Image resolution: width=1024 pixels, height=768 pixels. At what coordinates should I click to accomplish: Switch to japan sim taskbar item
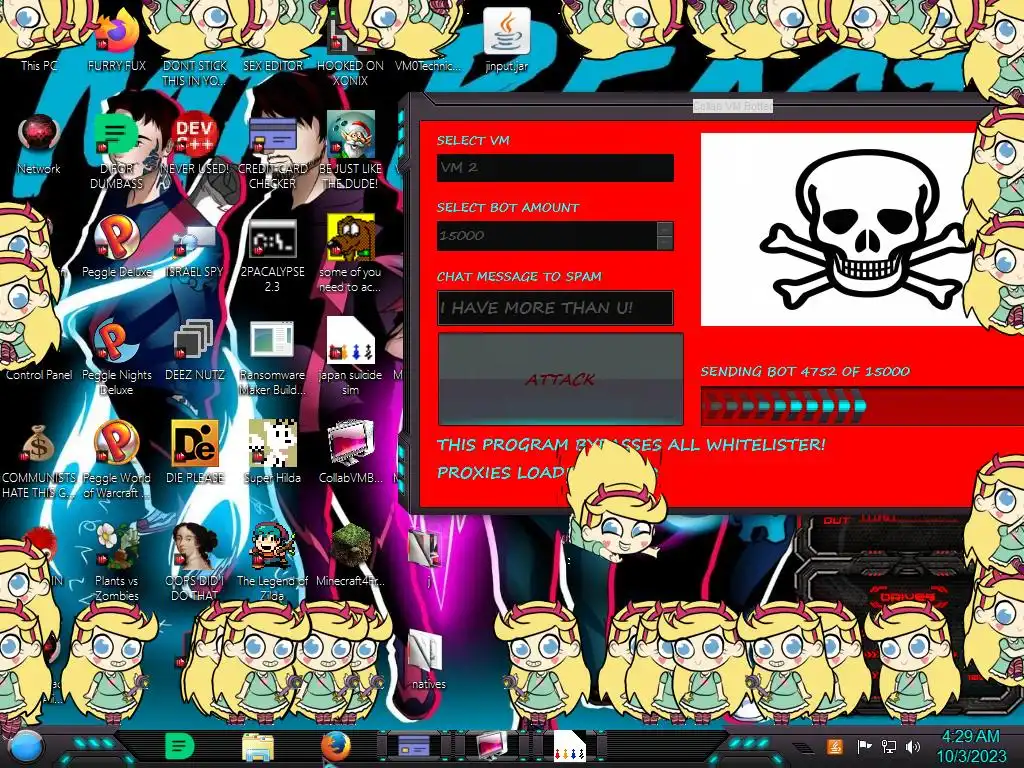(x=569, y=746)
